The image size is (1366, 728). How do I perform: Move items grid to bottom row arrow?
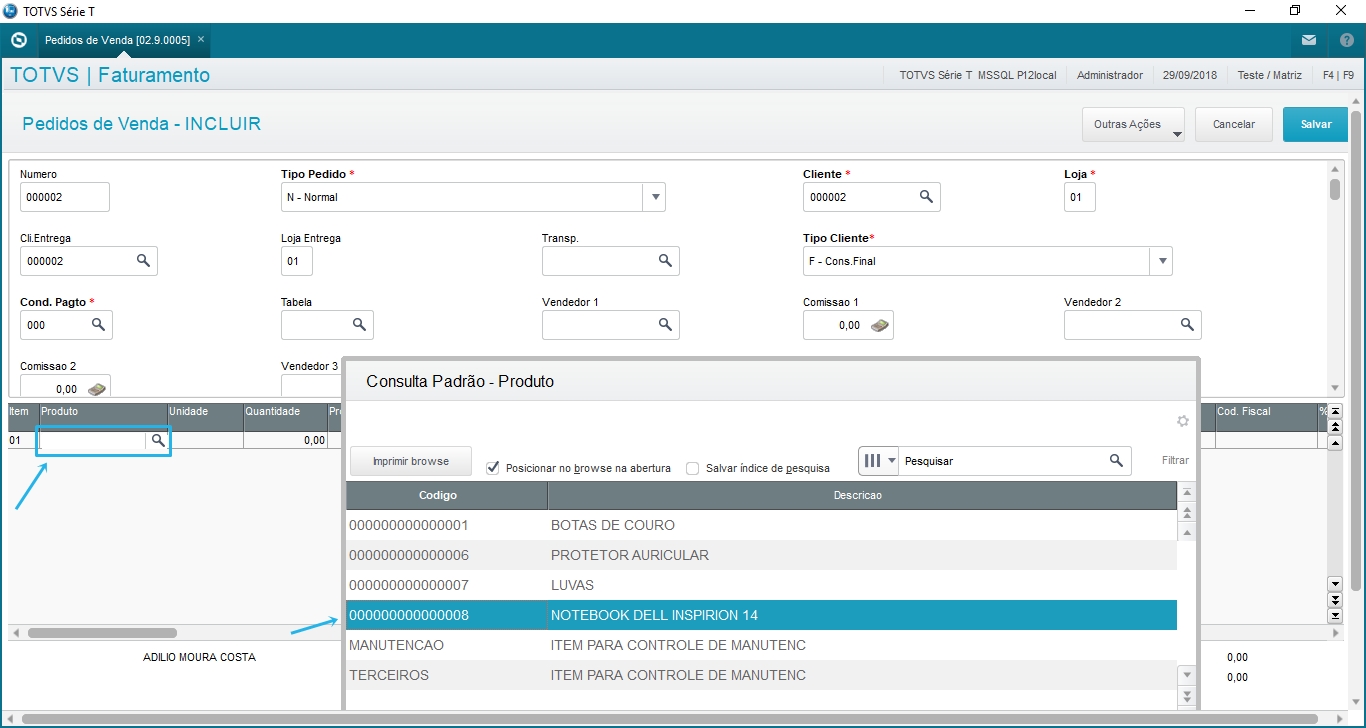pyautogui.click(x=1334, y=615)
